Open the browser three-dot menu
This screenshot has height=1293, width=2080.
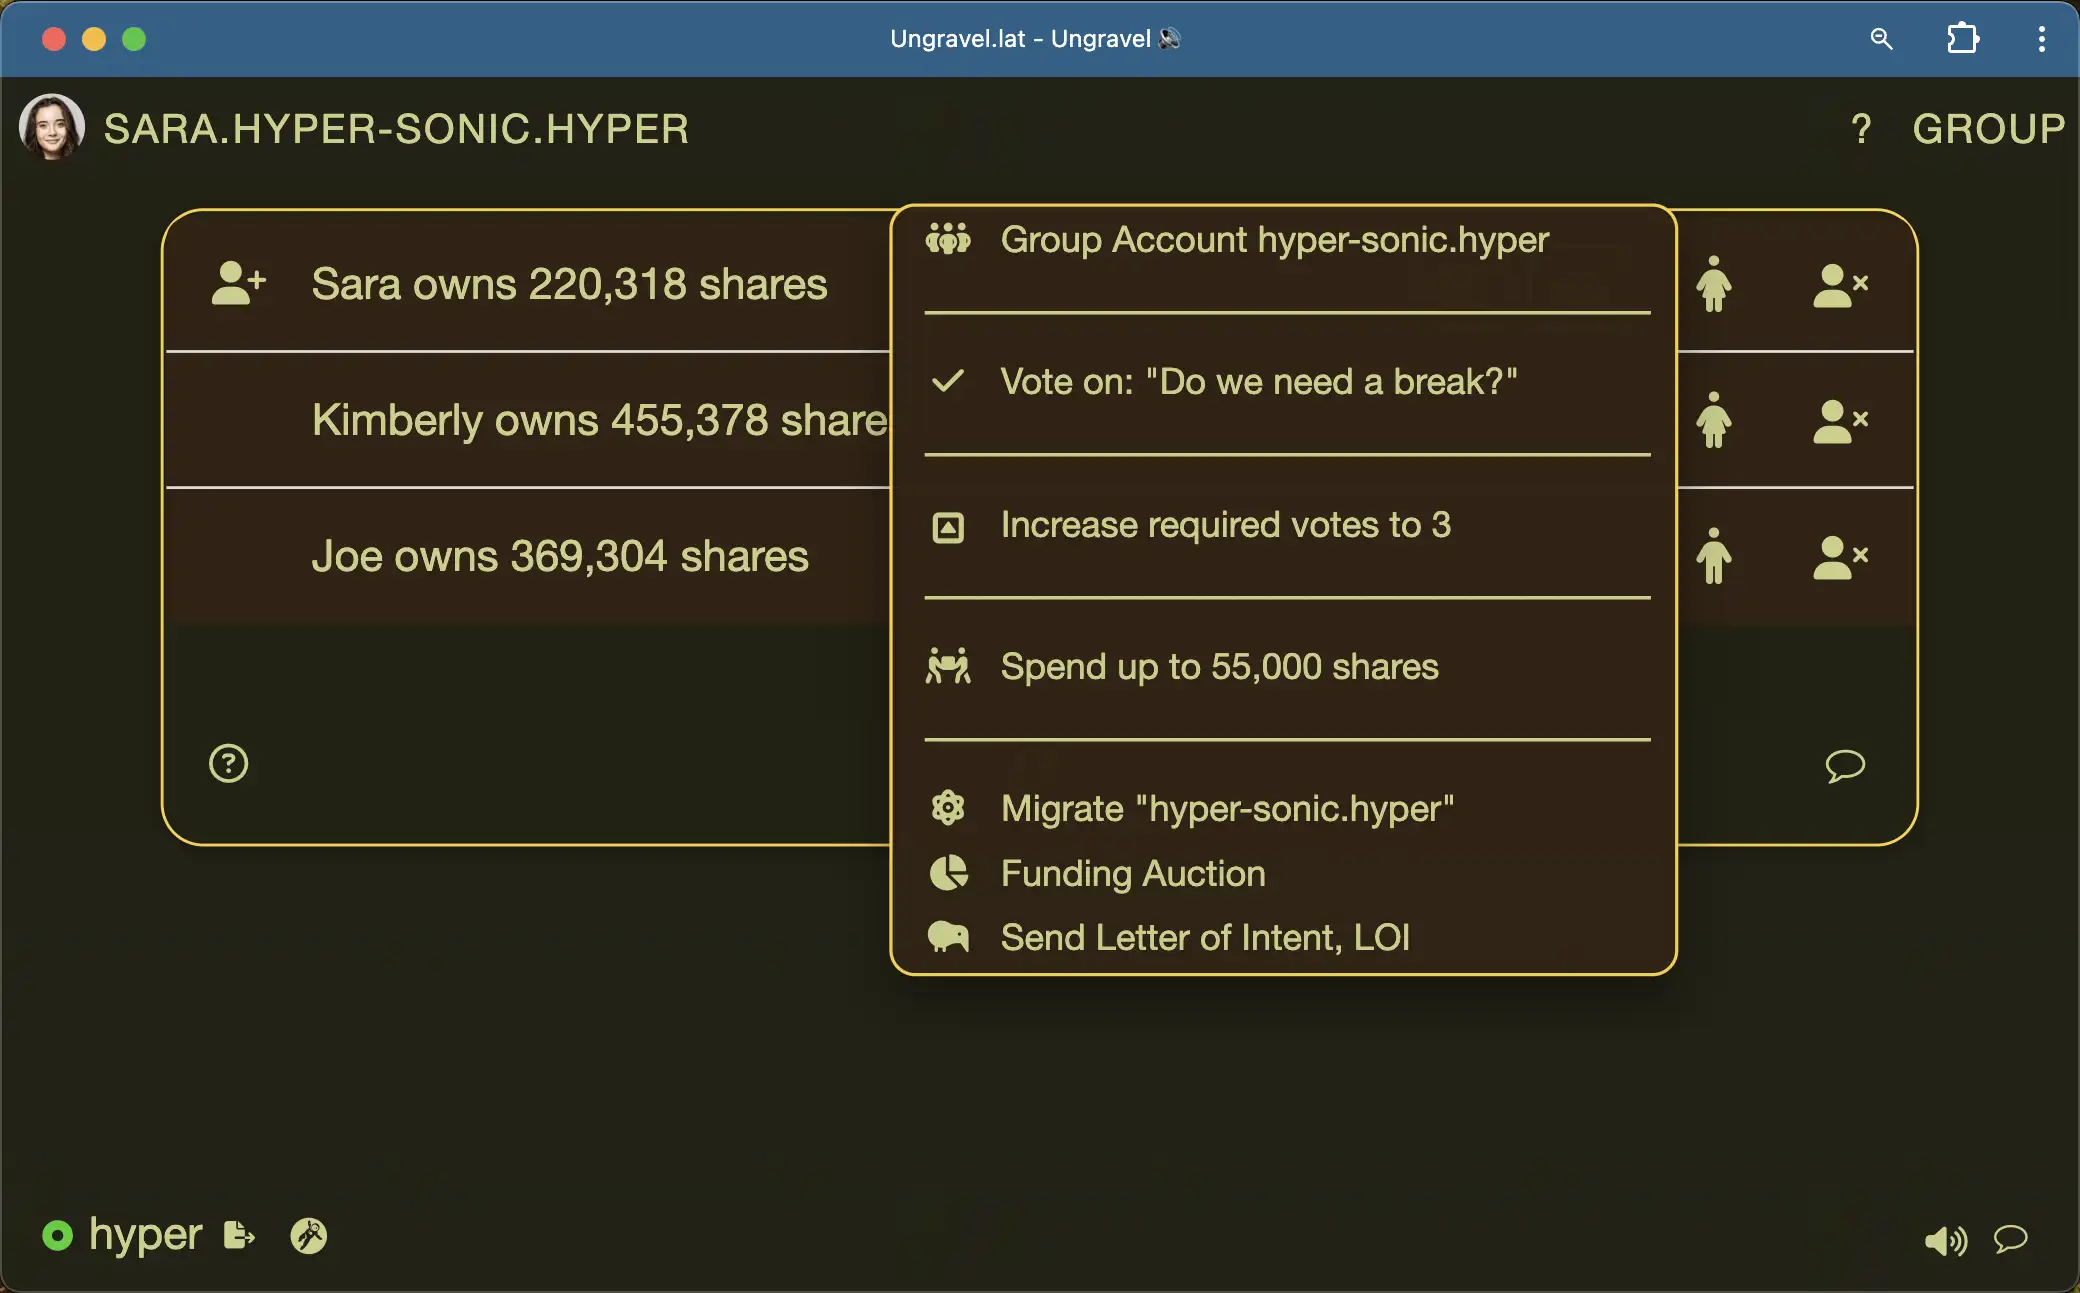tap(2042, 39)
